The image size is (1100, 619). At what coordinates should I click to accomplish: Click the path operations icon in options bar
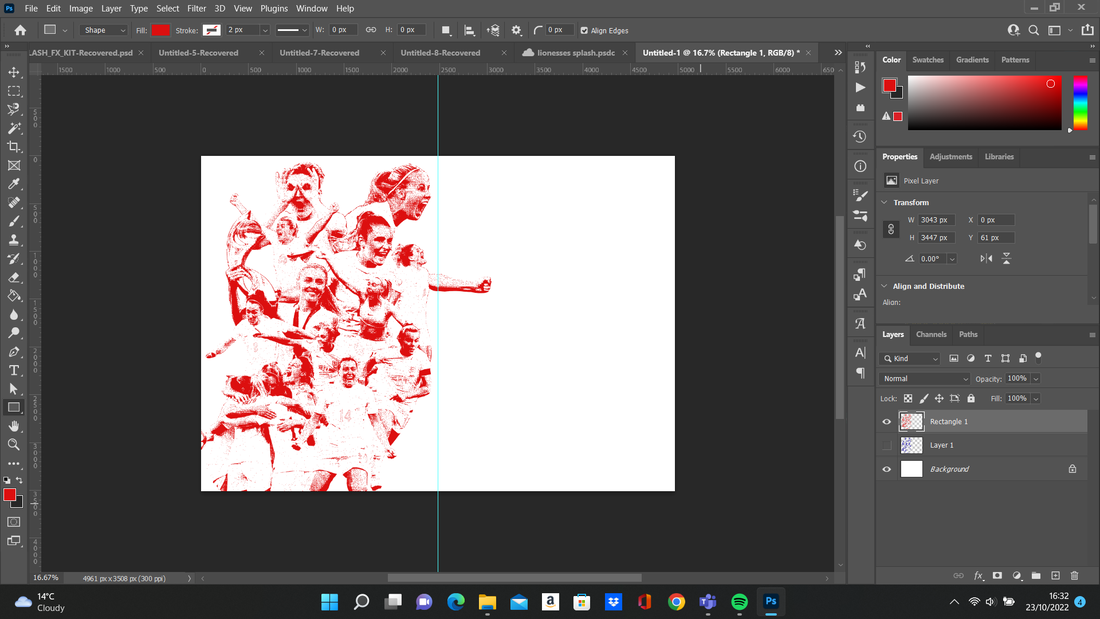coord(445,30)
